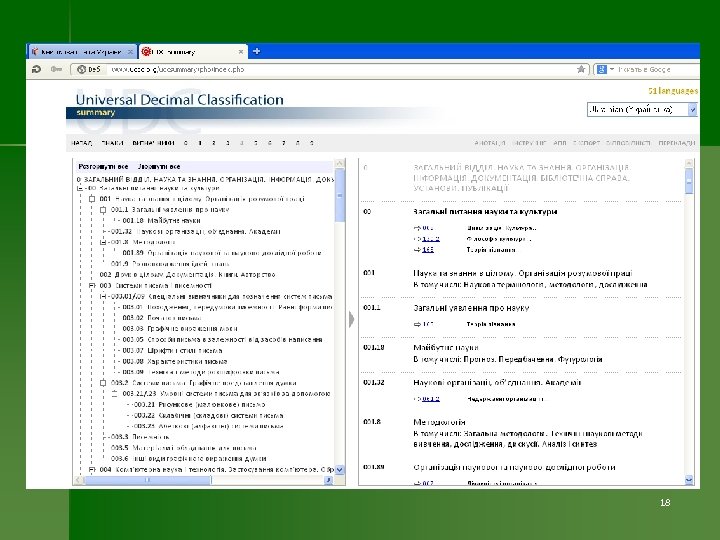Open the ПЕРЕКЛАДИ menu item
Image resolution: width=720 pixels, height=540 pixels.
(x=676, y=143)
